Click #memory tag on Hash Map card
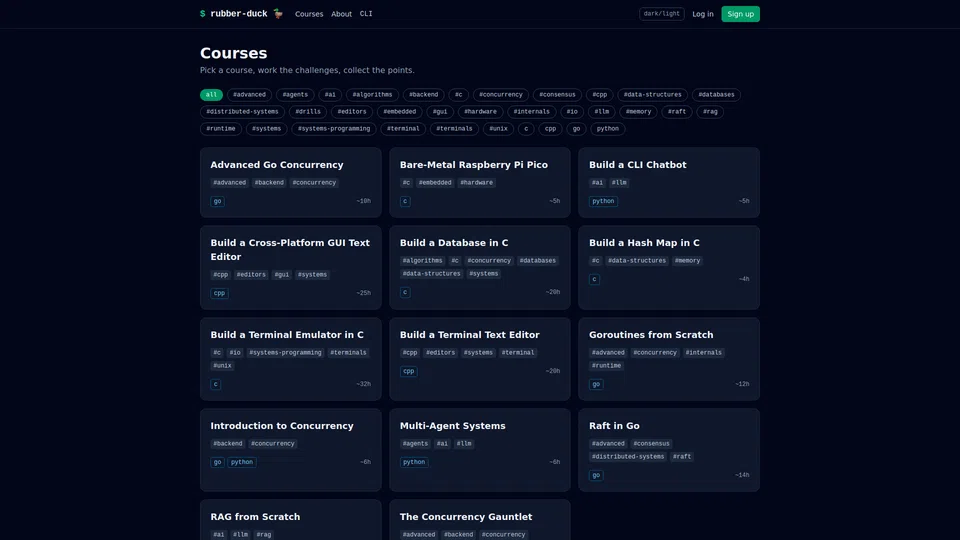Image resolution: width=960 pixels, height=540 pixels. click(x=687, y=261)
